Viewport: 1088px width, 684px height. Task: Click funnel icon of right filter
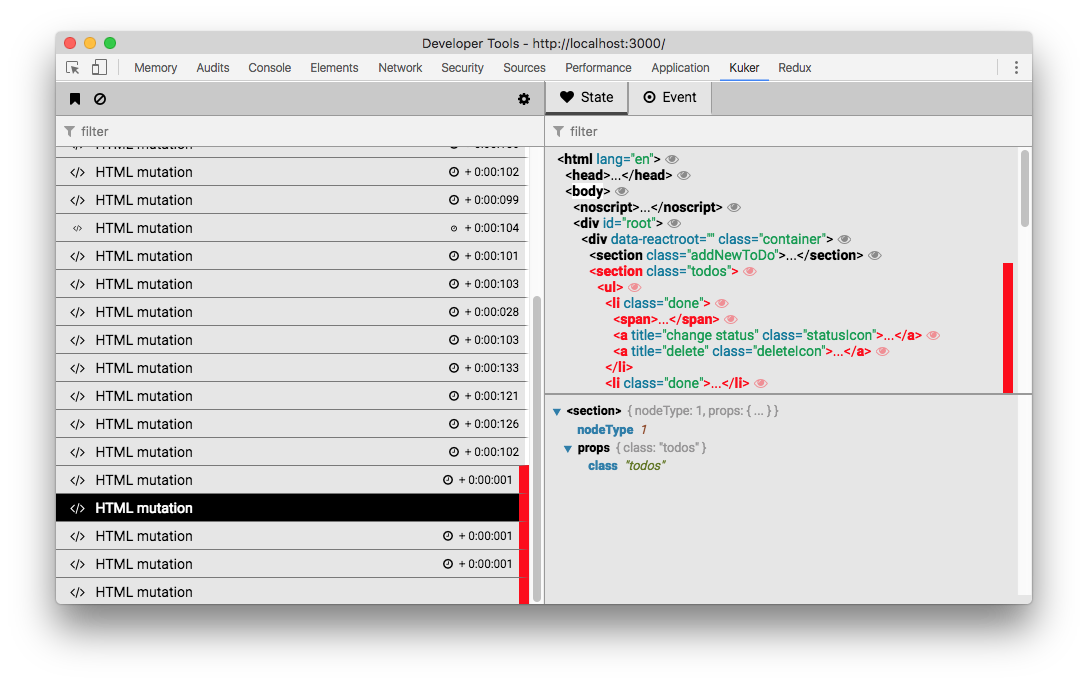559,131
